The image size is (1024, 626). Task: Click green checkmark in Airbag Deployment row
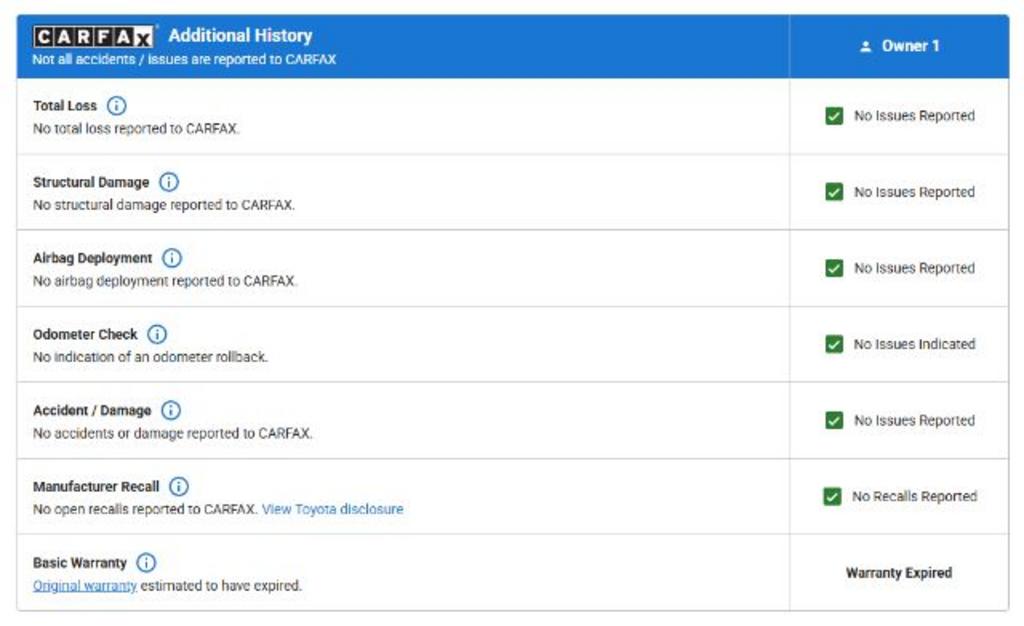(x=834, y=268)
